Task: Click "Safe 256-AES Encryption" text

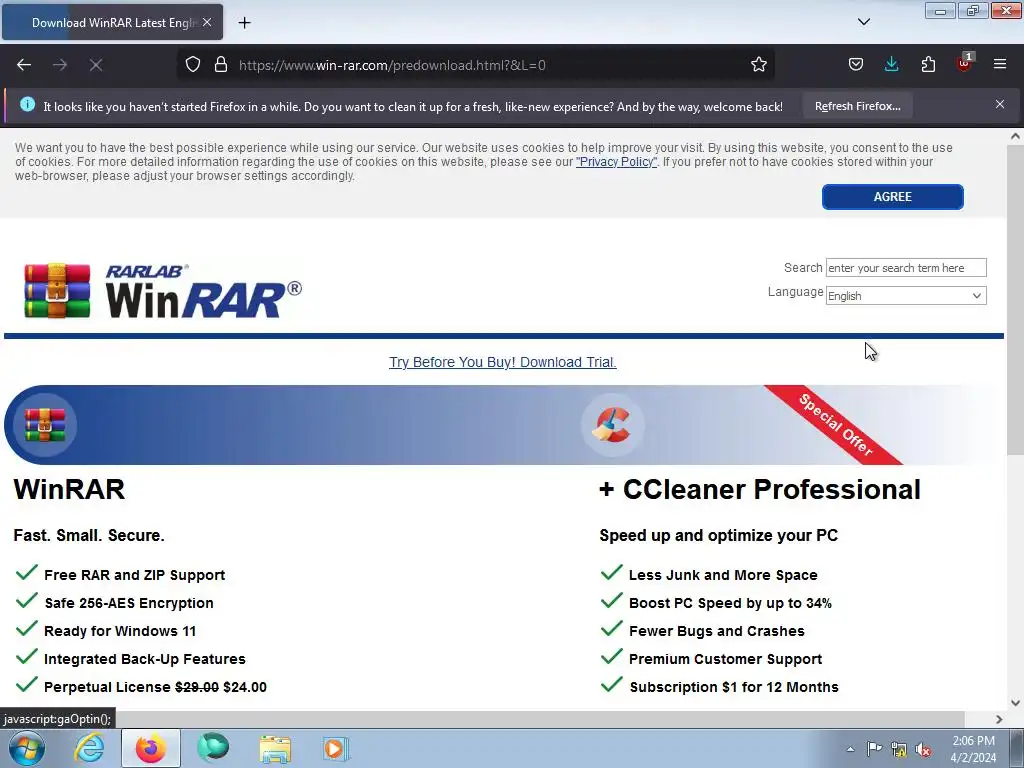Action: pyautogui.click(x=129, y=603)
